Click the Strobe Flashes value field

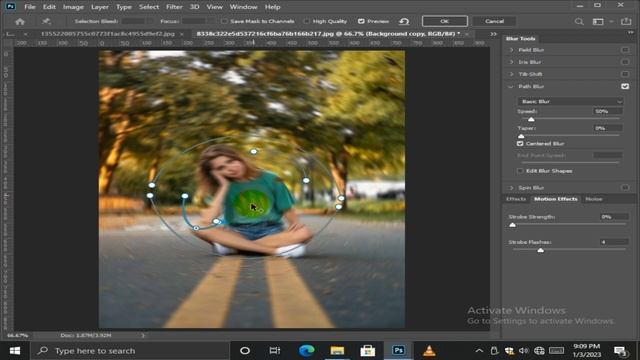pos(614,242)
